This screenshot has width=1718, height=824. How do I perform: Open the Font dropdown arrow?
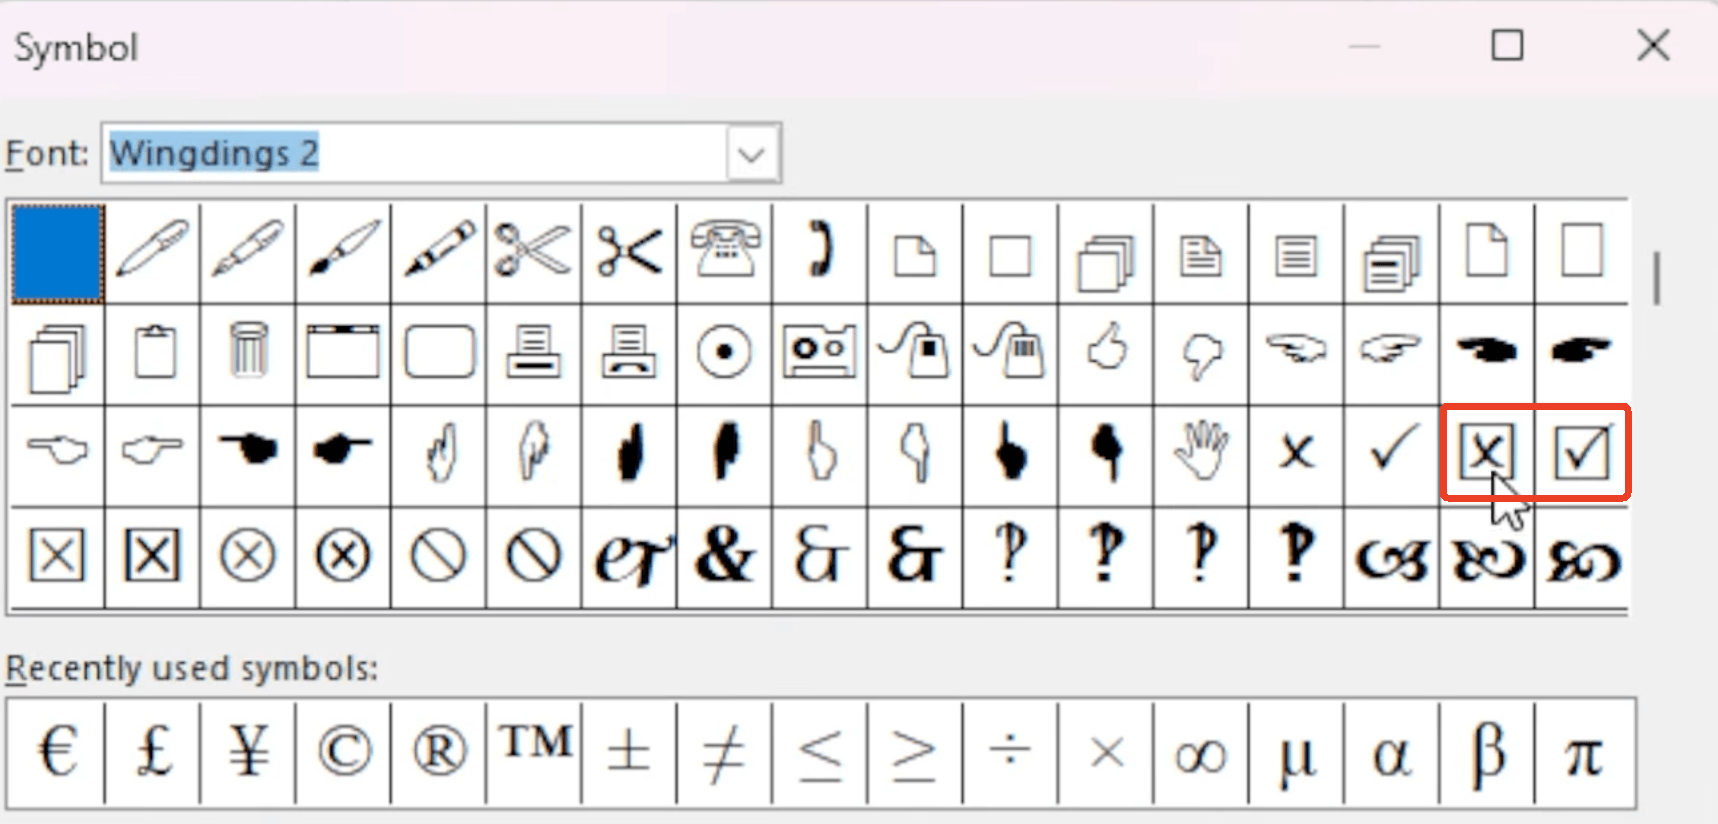click(x=752, y=154)
